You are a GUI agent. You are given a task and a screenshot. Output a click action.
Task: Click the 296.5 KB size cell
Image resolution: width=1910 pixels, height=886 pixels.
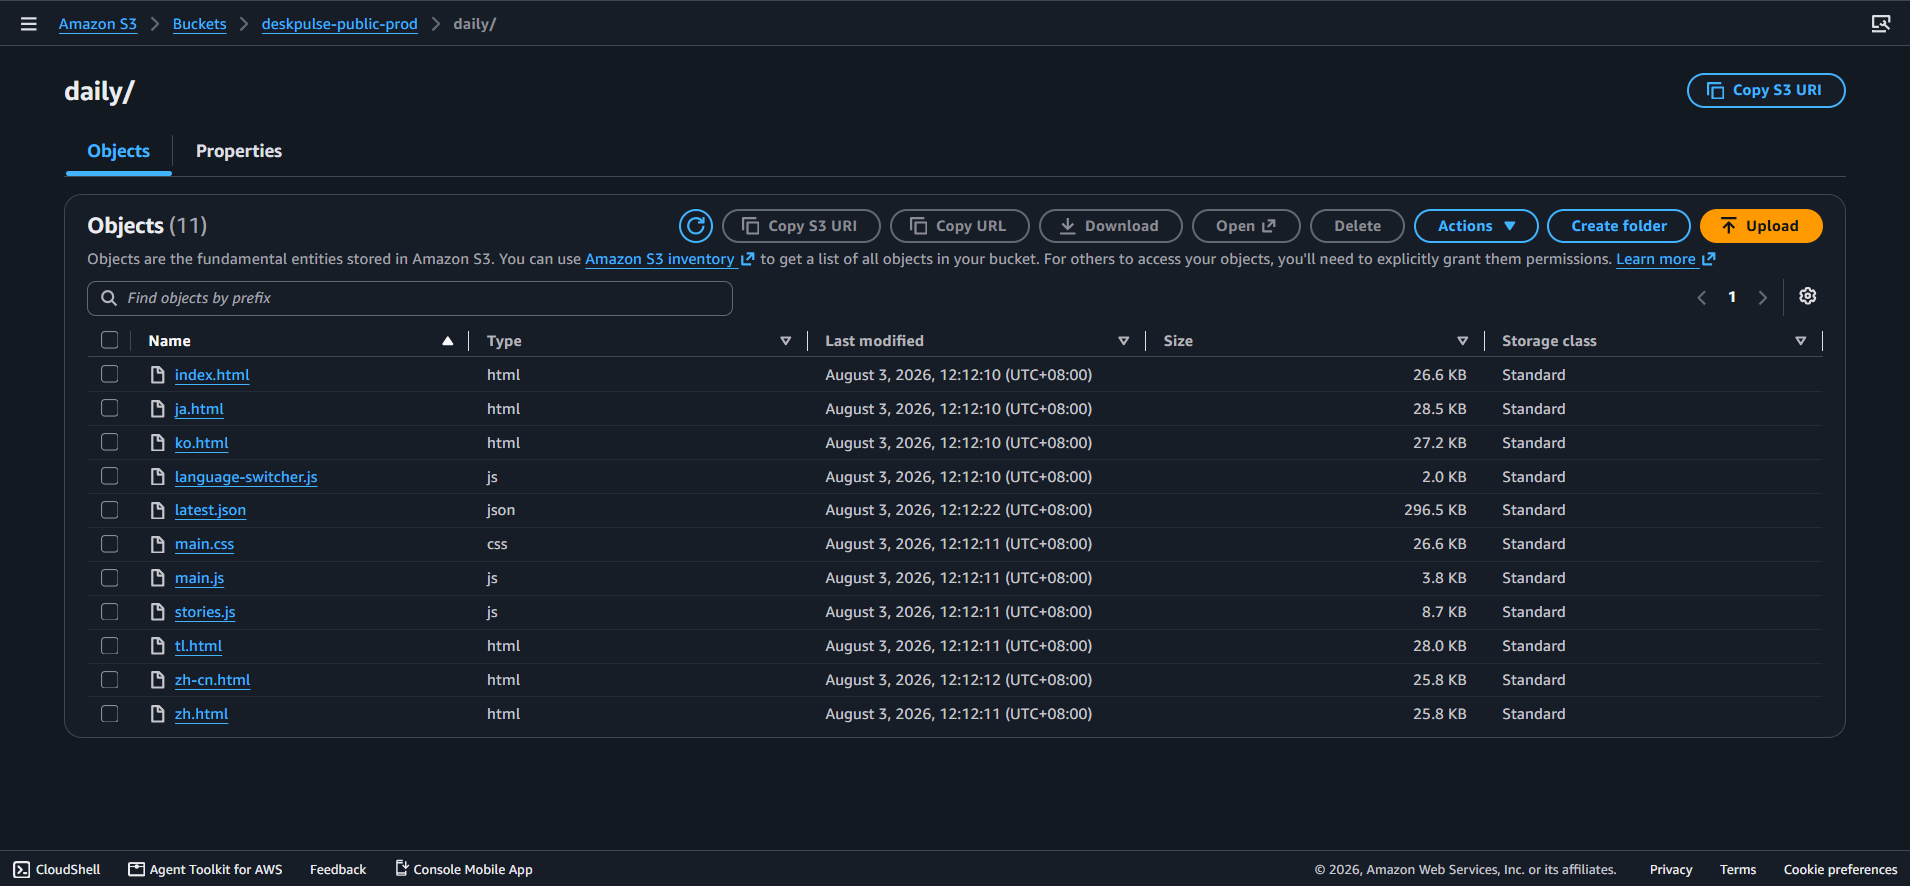1435,510
